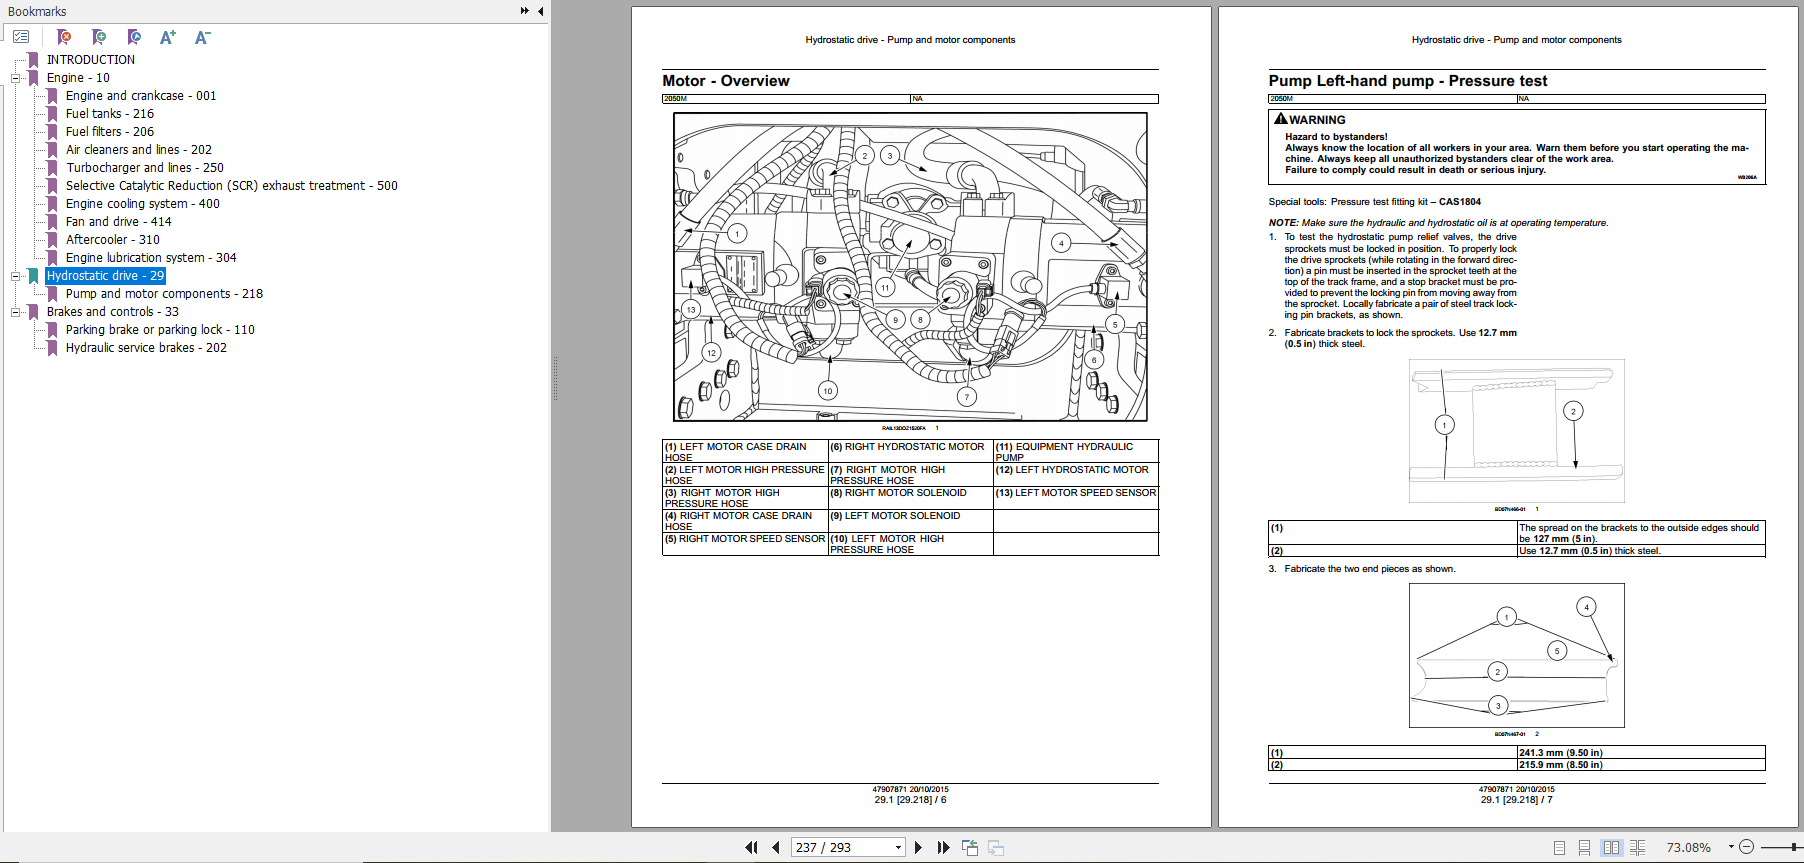Open the Turbocharger and lines - 250 bookmark
1804x863 pixels.
pyautogui.click(x=144, y=168)
